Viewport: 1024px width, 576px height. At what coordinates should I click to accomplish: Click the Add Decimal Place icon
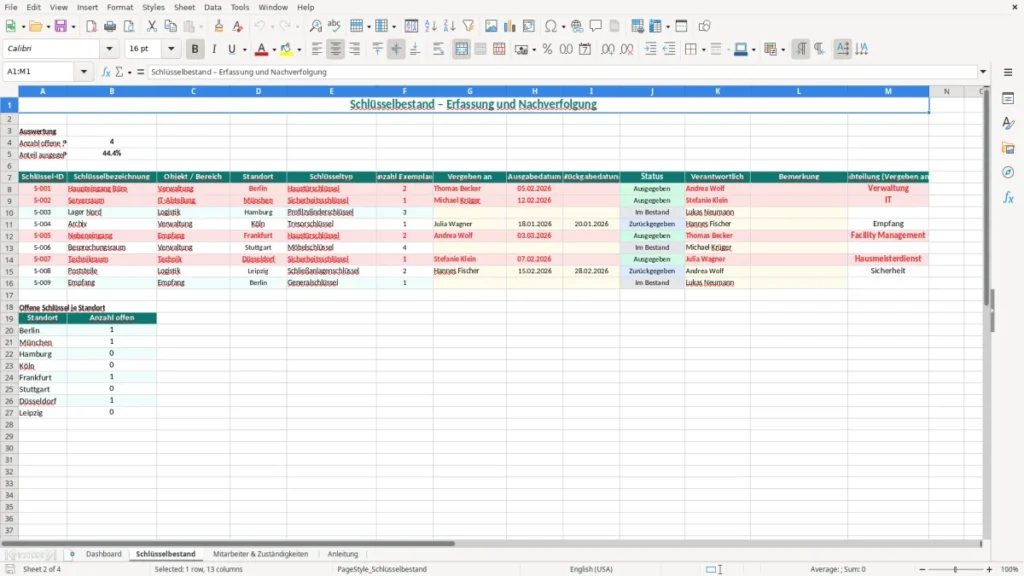[608, 49]
